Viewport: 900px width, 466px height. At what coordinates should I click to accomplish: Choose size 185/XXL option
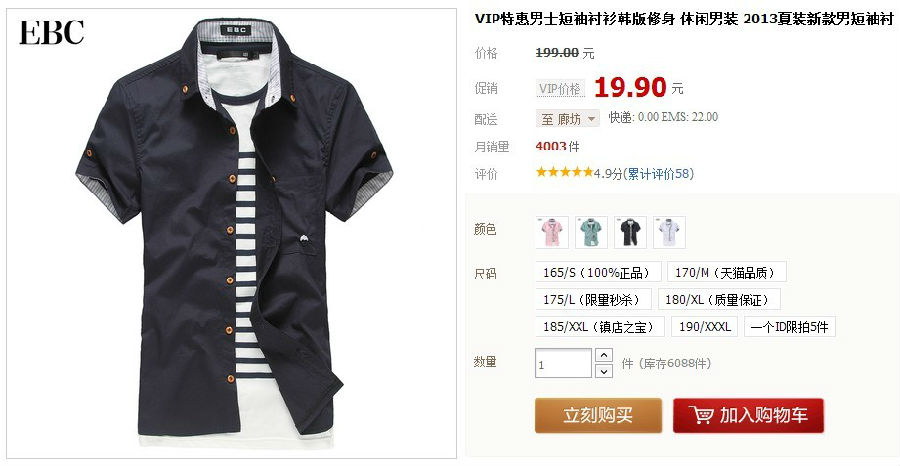coord(600,327)
